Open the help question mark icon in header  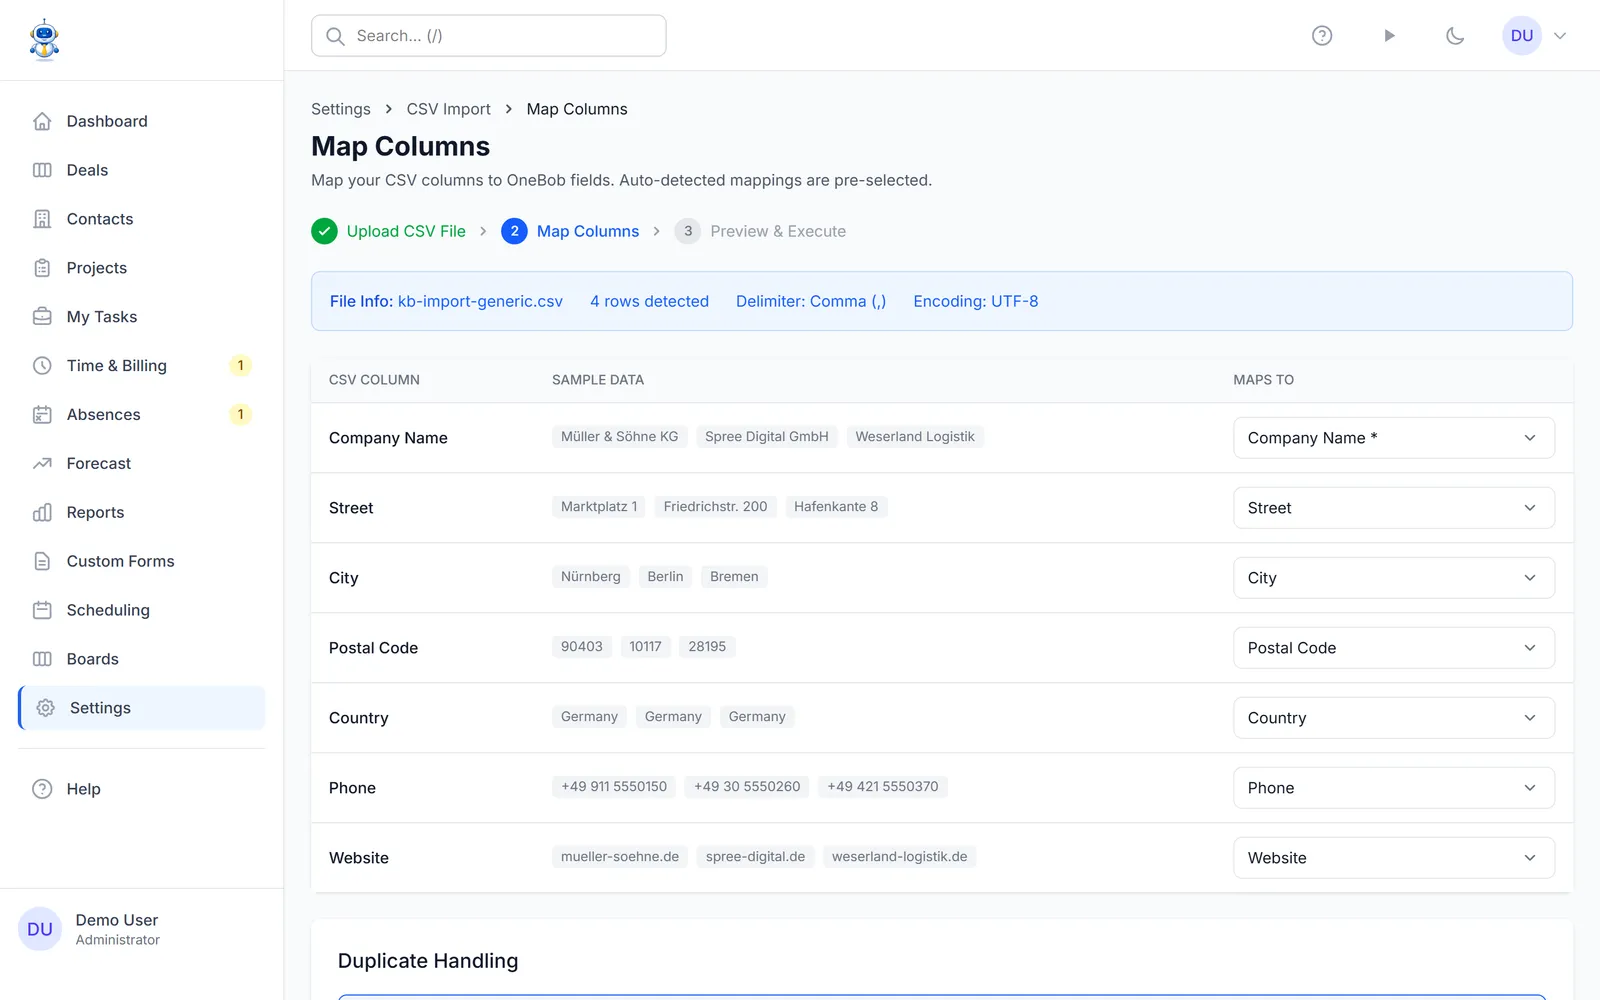(x=1322, y=36)
